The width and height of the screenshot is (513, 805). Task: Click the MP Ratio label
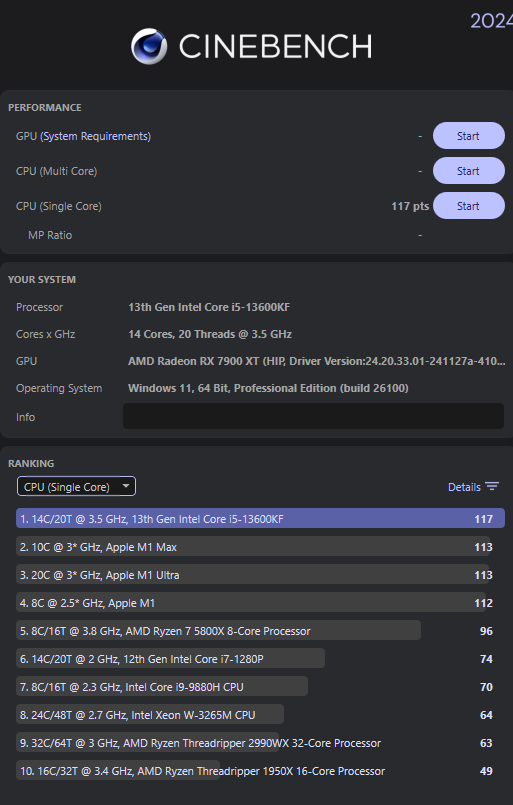50,235
